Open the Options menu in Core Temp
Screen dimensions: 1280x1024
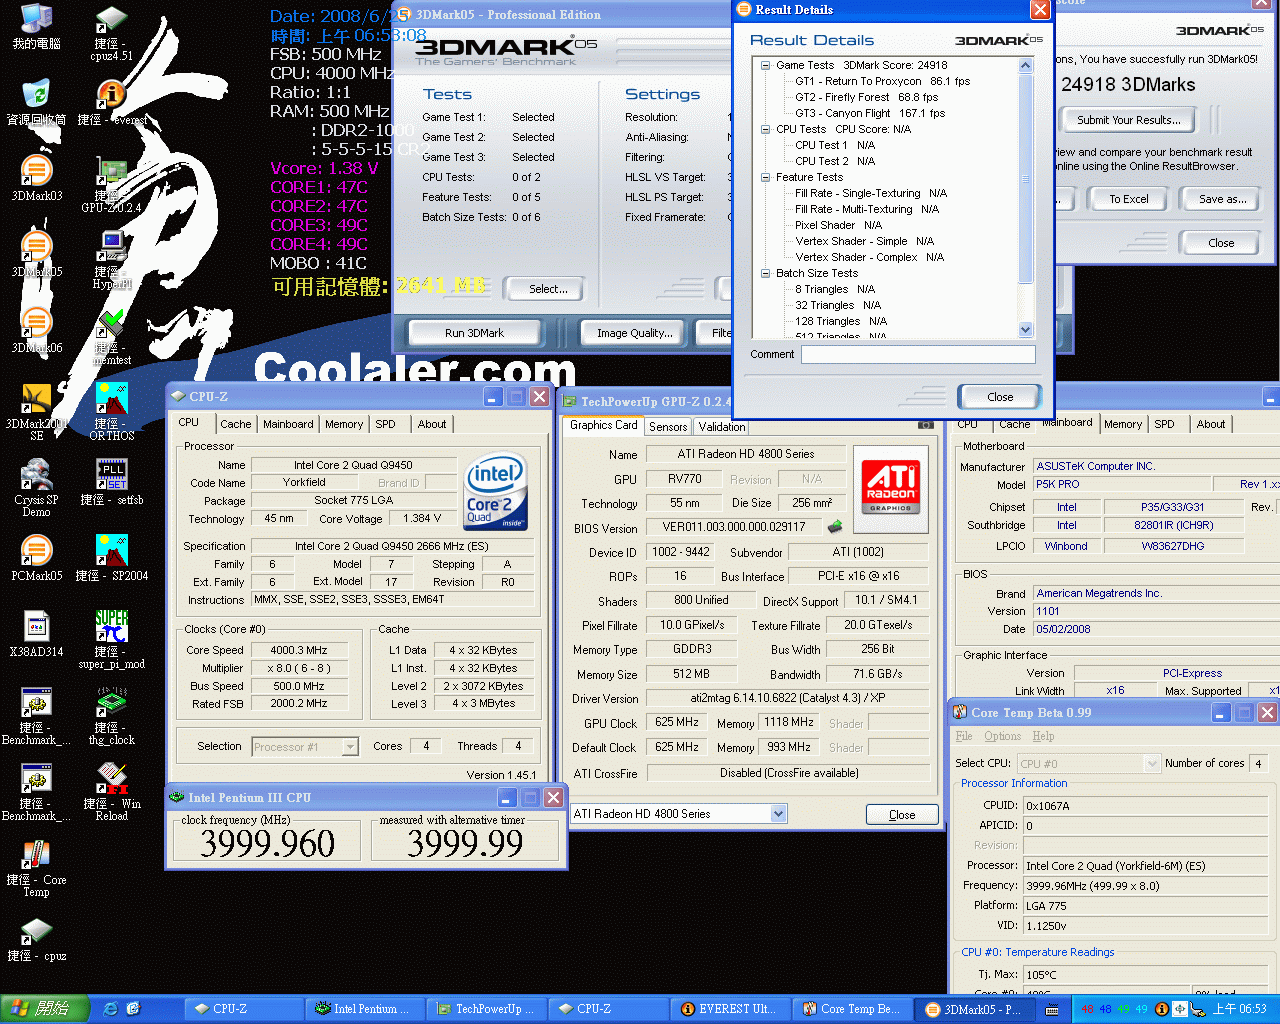[x=1002, y=736]
